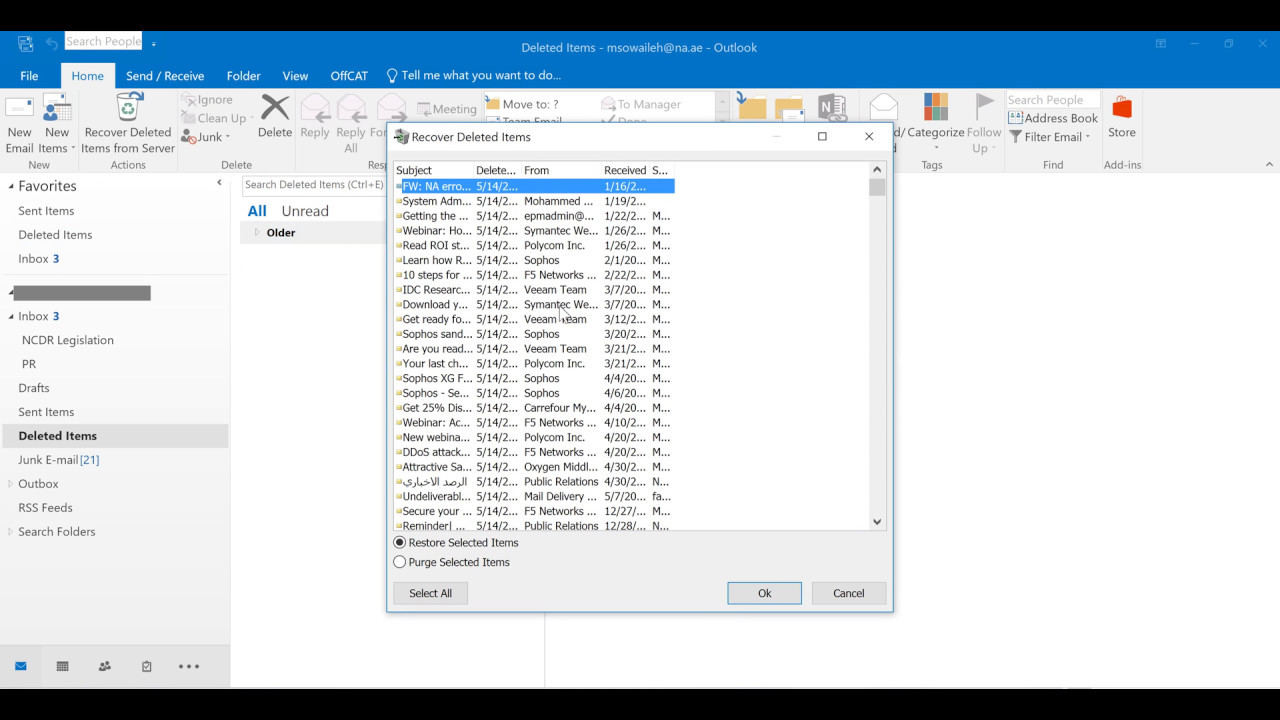Open more navigation options ellipsis
Screen dimensions: 1280x720
[189, 666]
